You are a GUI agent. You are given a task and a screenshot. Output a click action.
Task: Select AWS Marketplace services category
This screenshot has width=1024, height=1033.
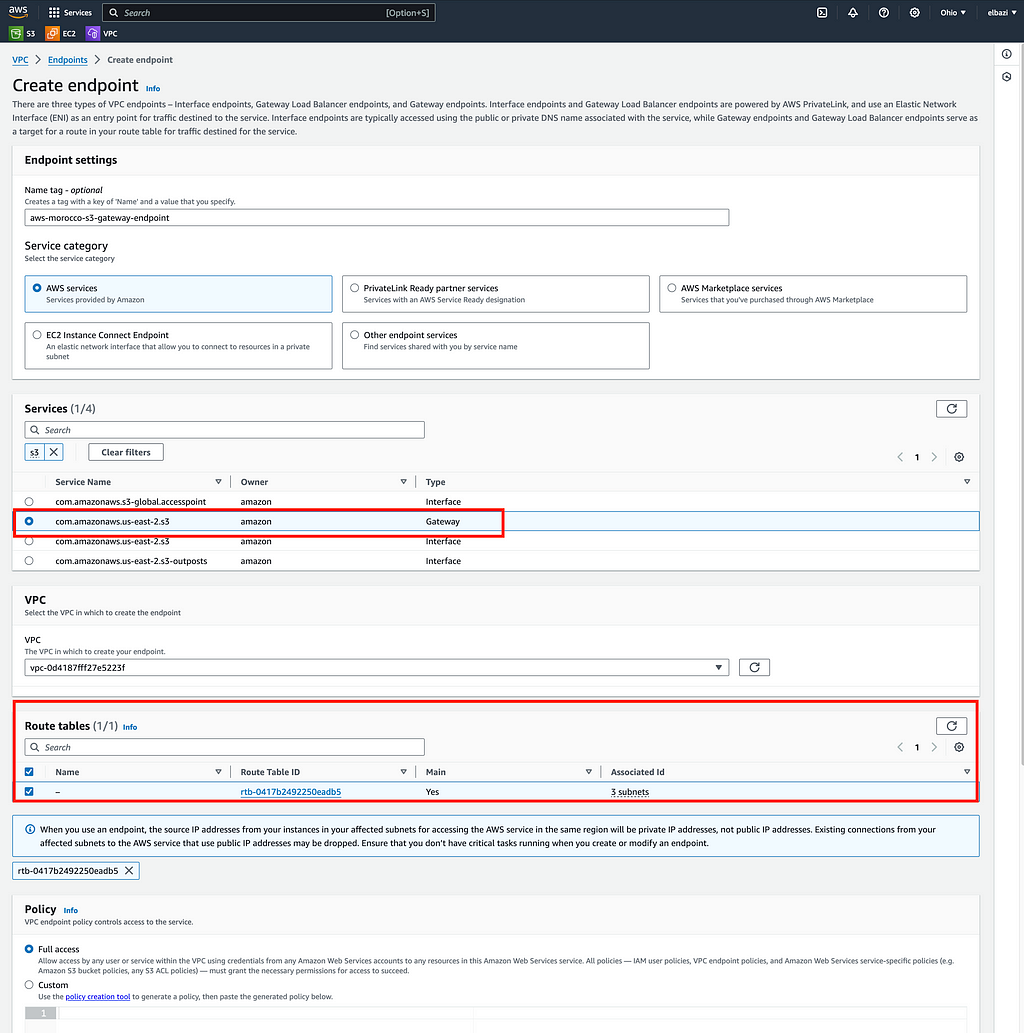[813, 294]
